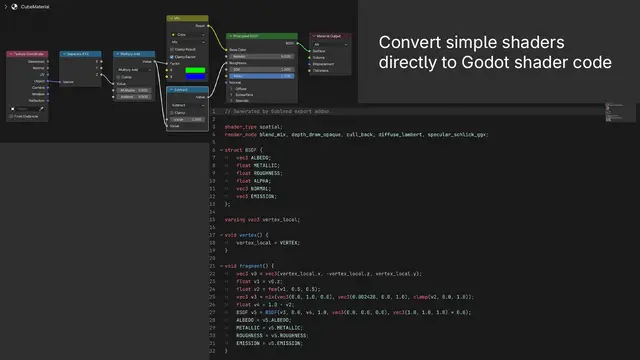The image size is (640, 360).
Task: Click the Metallic slider in Principled BSDF
Action: [262, 56]
